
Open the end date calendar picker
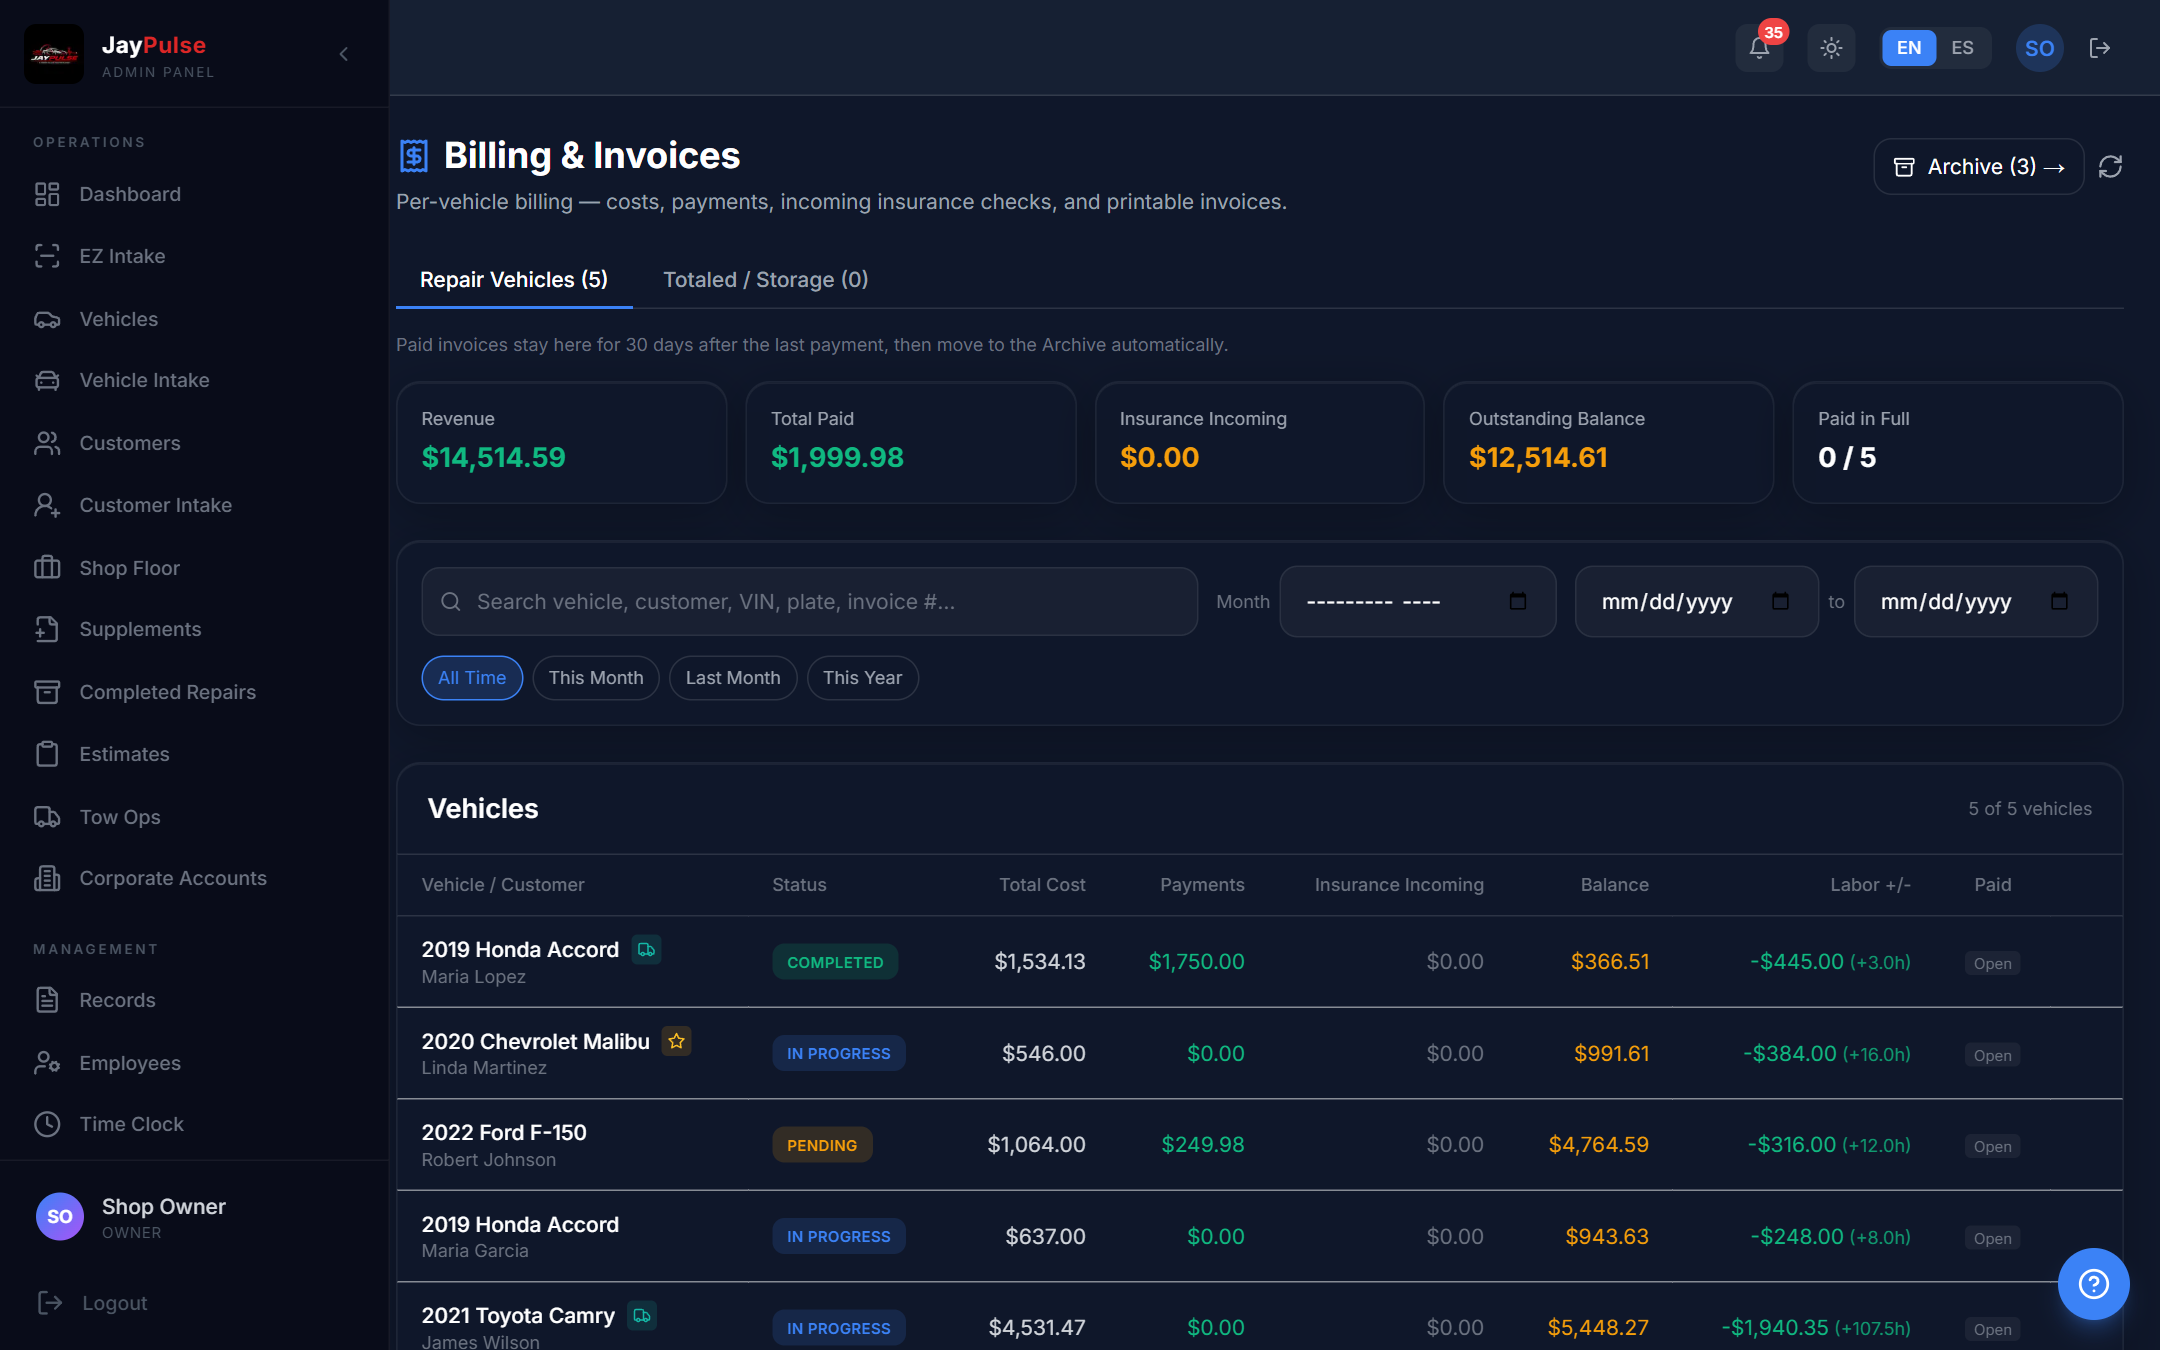[x=2058, y=601]
